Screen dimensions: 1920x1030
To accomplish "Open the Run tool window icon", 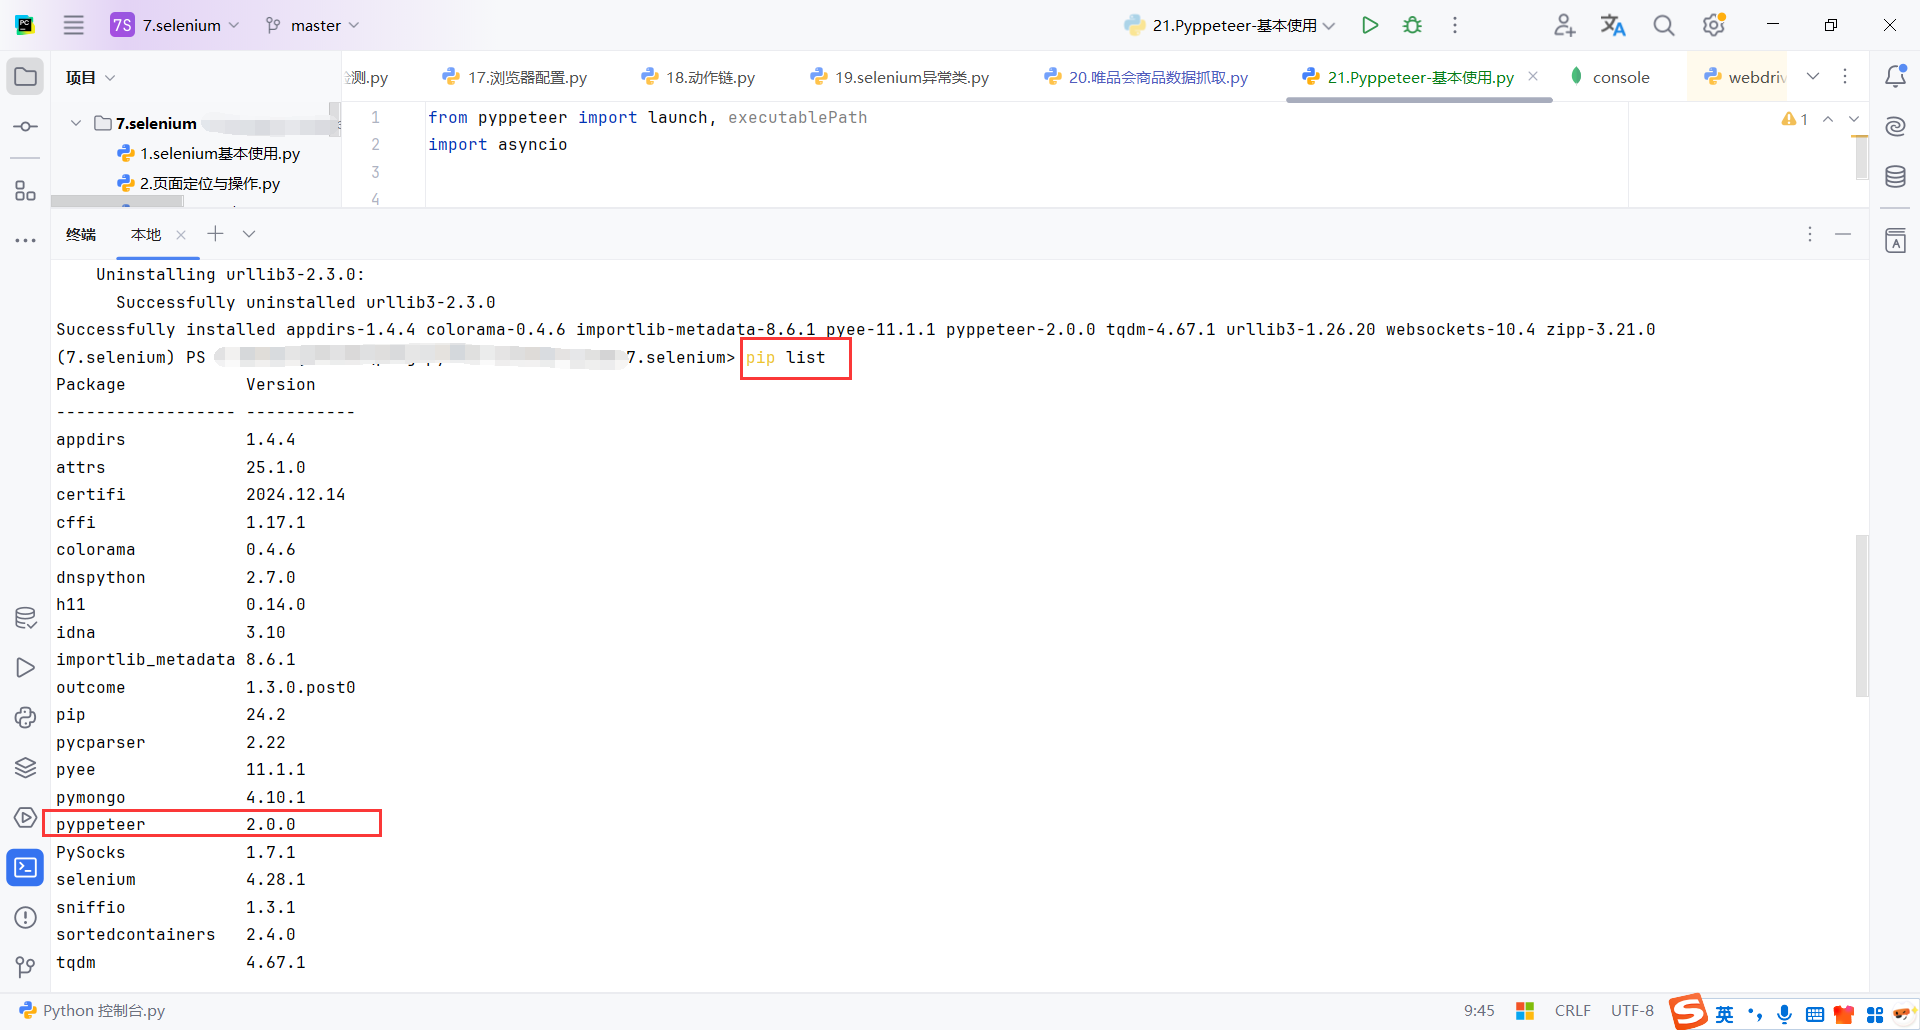I will [26, 667].
